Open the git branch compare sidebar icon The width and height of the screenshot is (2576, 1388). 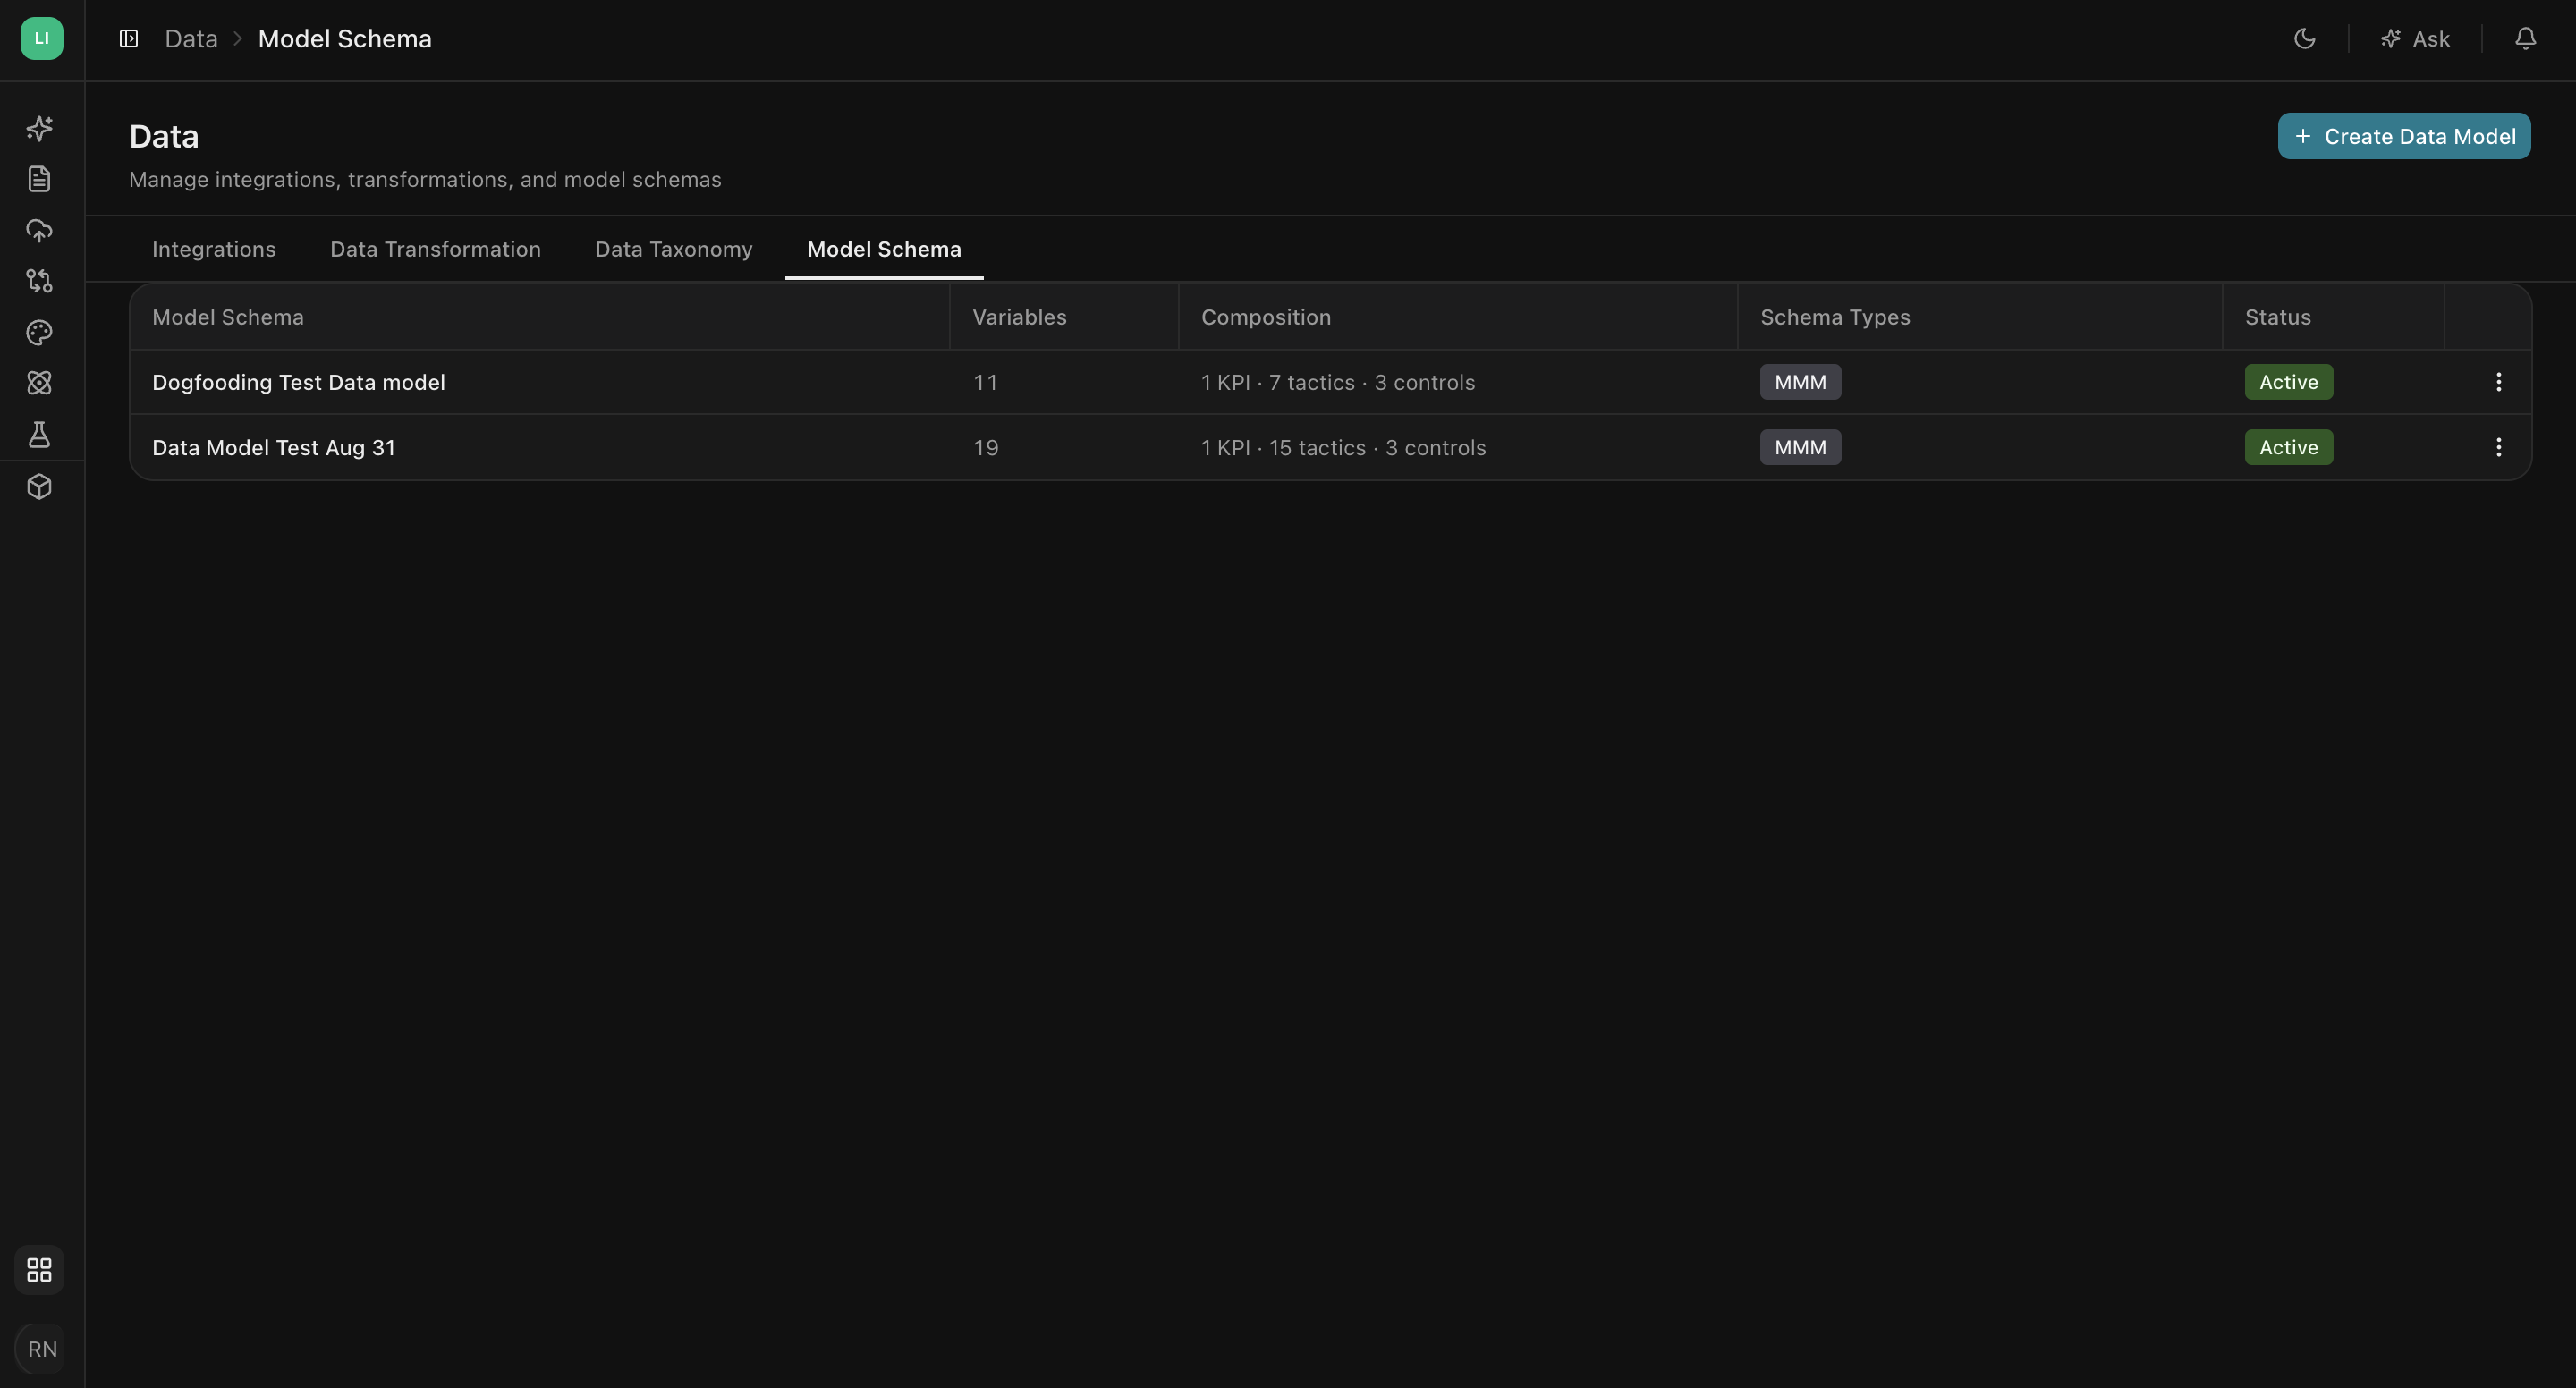point(40,281)
